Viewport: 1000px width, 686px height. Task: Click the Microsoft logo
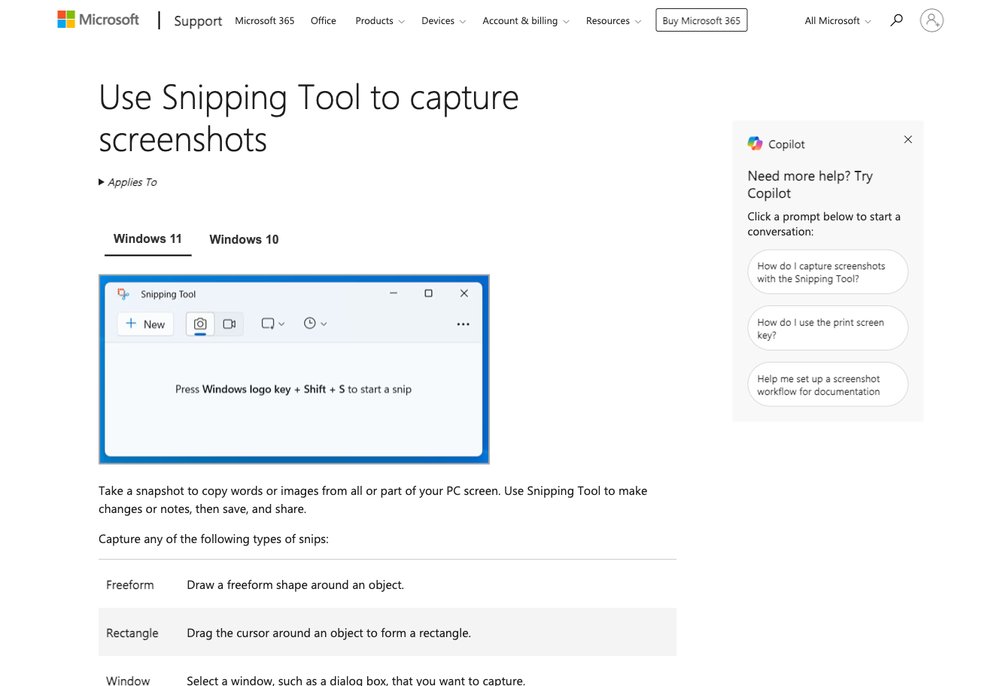tap(98, 20)
